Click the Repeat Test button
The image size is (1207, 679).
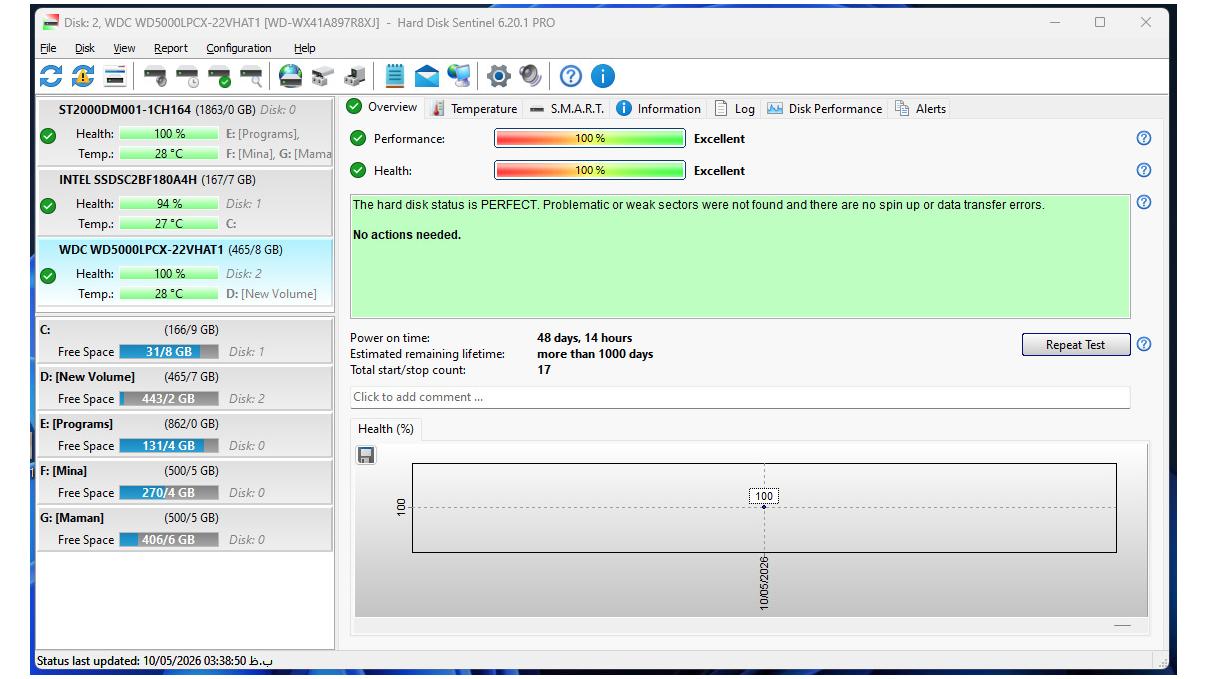coord(1075,344)
